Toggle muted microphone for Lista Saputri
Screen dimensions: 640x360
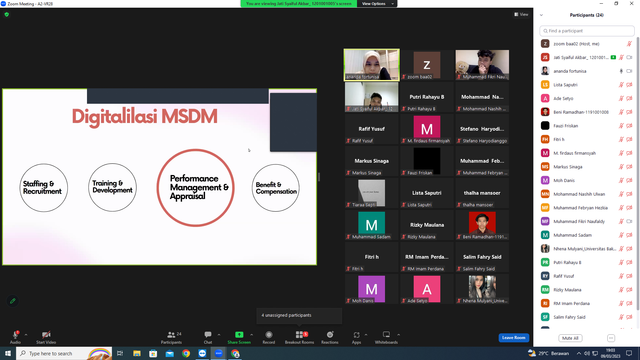[x=621, y=85]
